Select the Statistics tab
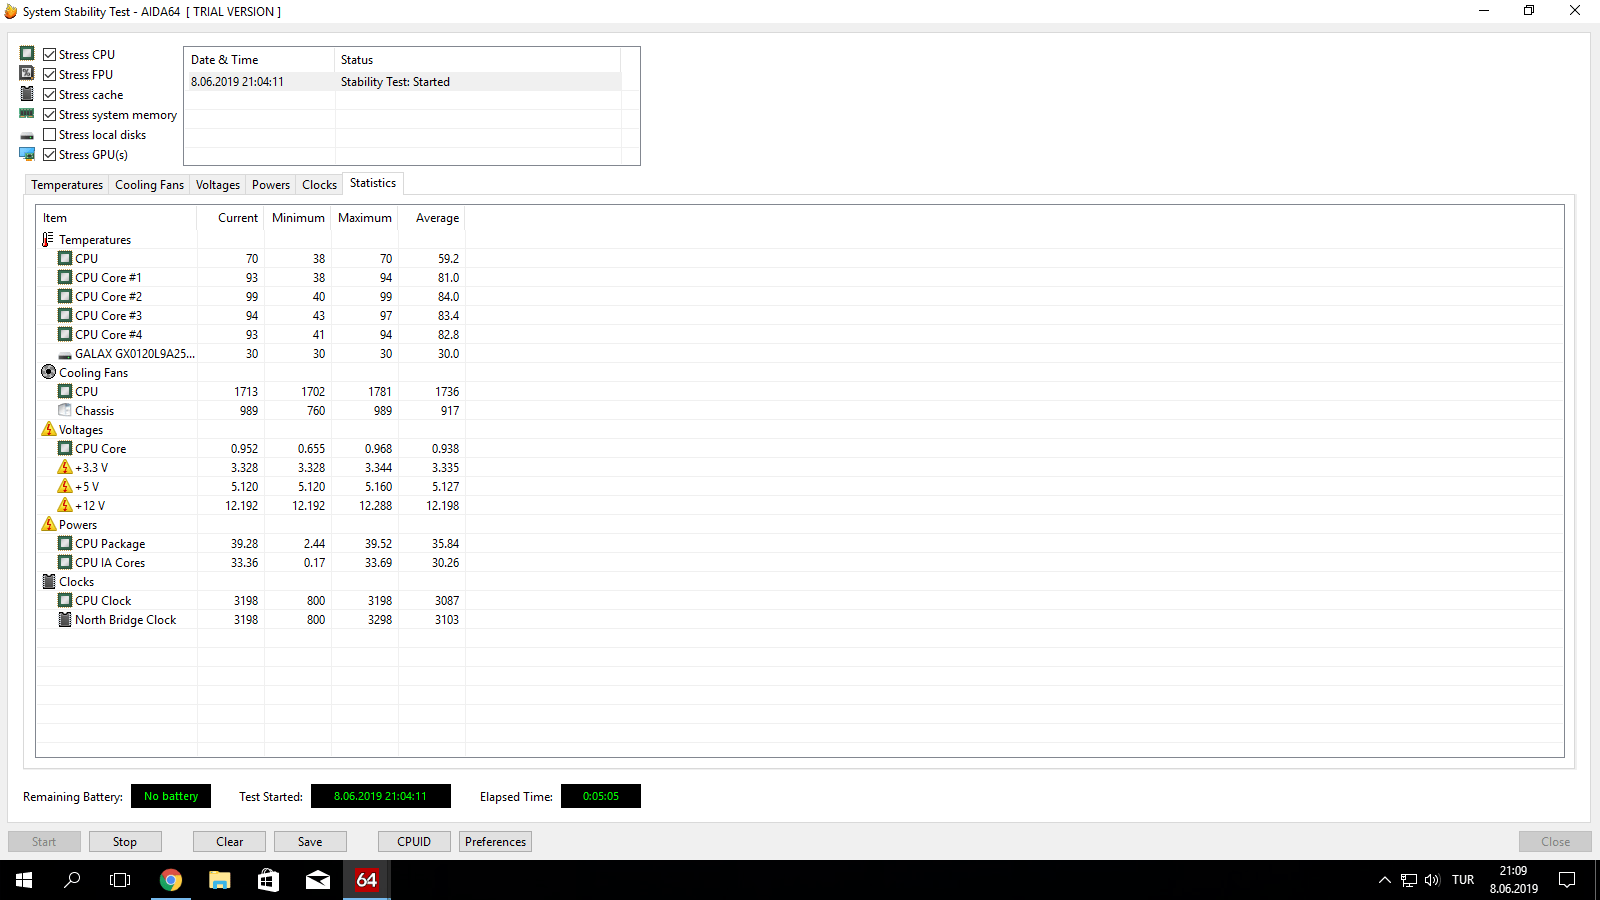The image size is (1600, 900). pos(373,183)
